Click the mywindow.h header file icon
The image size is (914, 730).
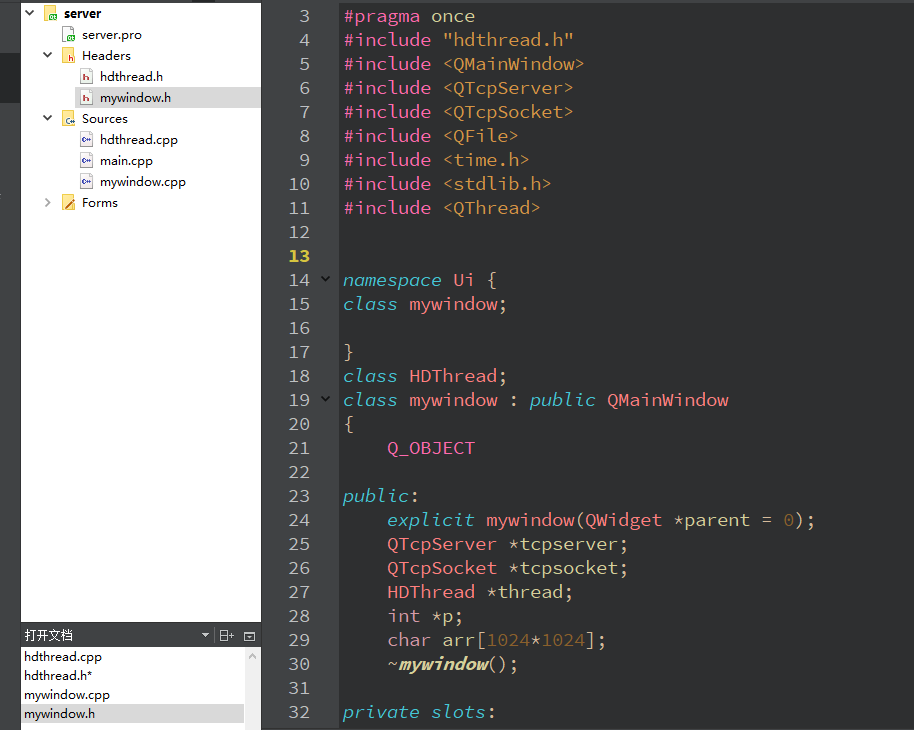[x=86, y=98]
